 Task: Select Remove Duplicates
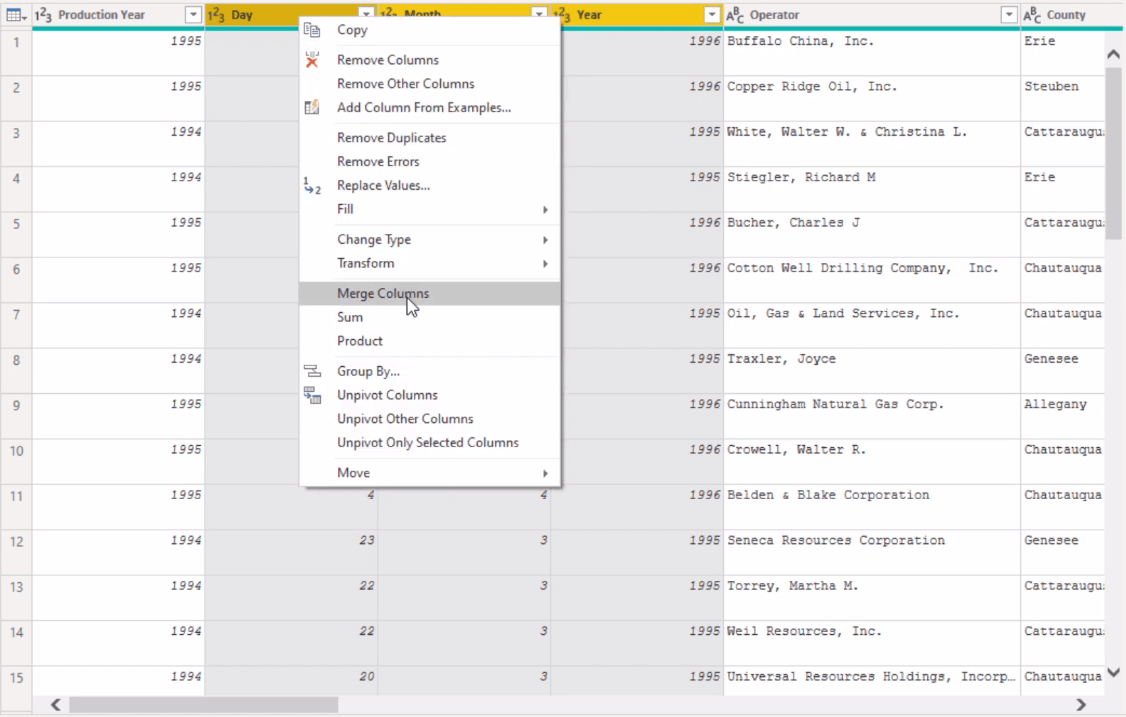pos(429,137)
